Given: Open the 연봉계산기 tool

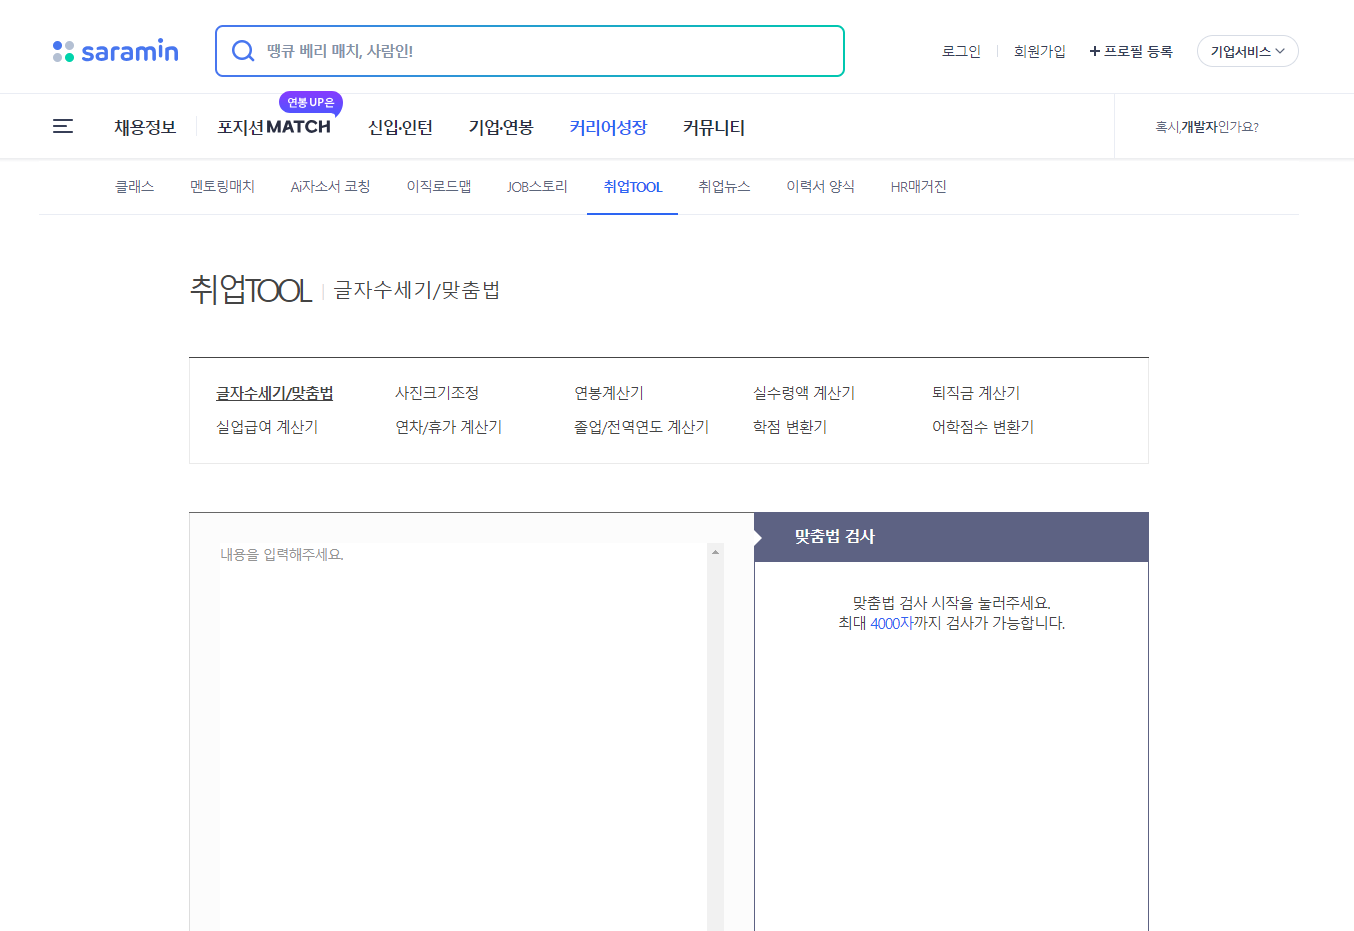Looking at the screenshot, I should coord(609,392).
